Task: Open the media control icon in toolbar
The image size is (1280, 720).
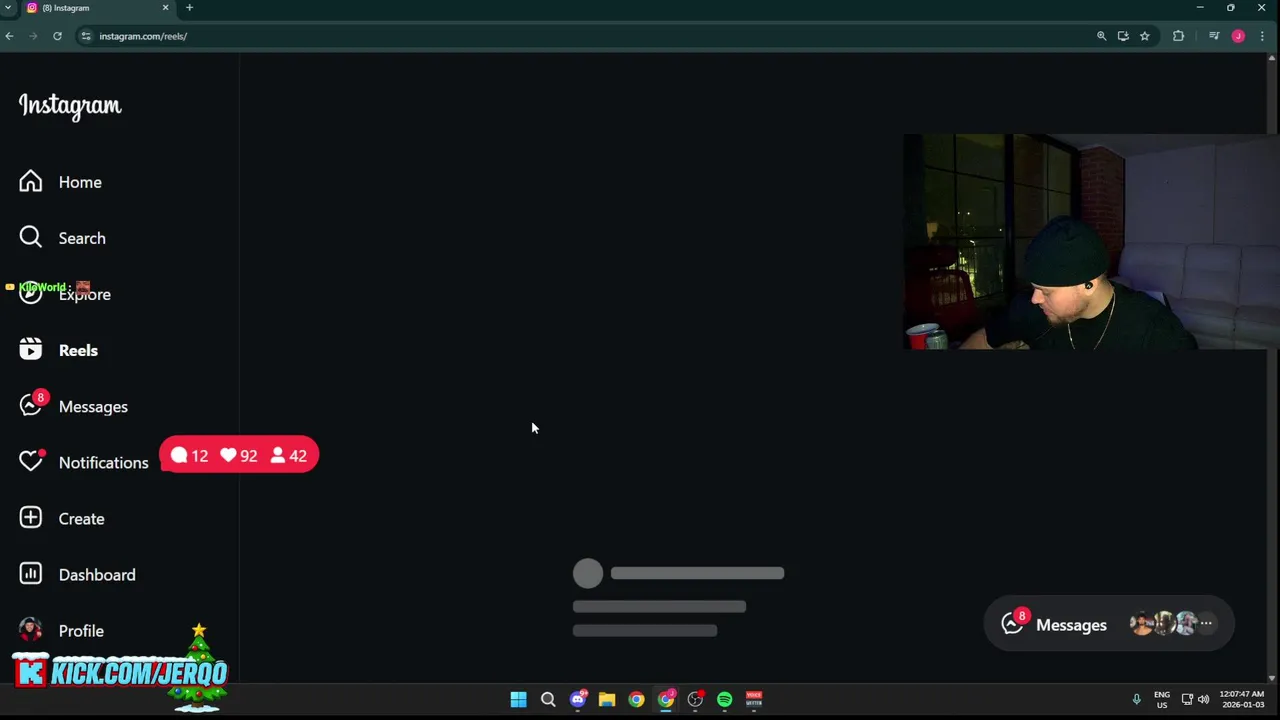Action: (x=1214, y=36)
